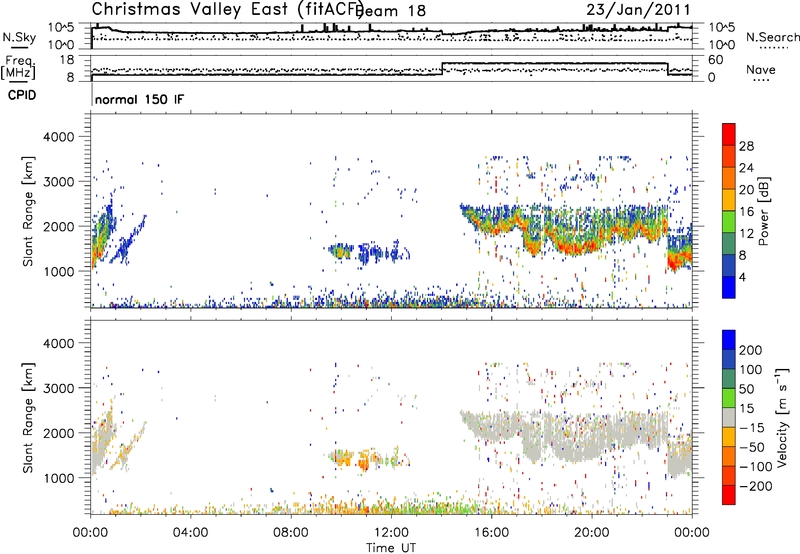The height and width of the screenshot is (554, 800).
Task: Click the 04:00 time axis tick label
Action: point(191,533)
